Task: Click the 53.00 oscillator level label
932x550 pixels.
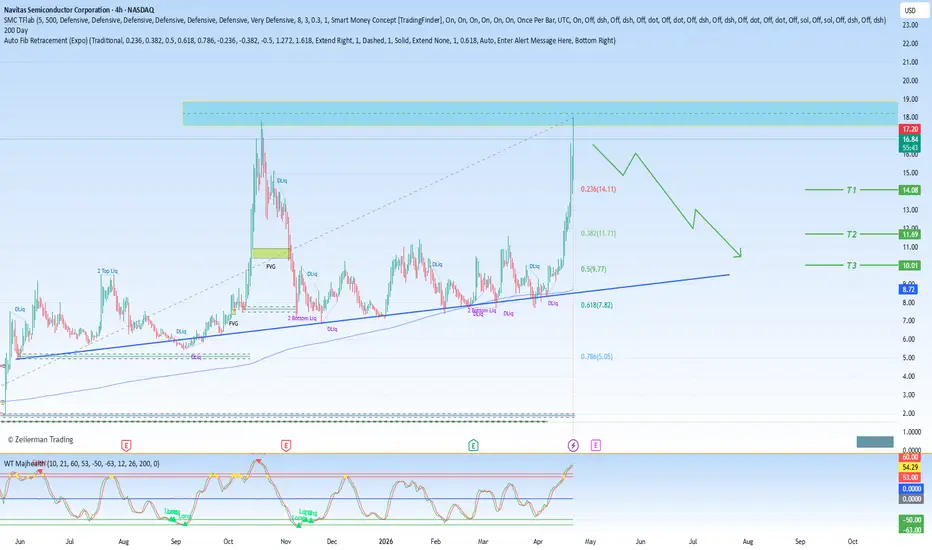Action: pos(910,477)
